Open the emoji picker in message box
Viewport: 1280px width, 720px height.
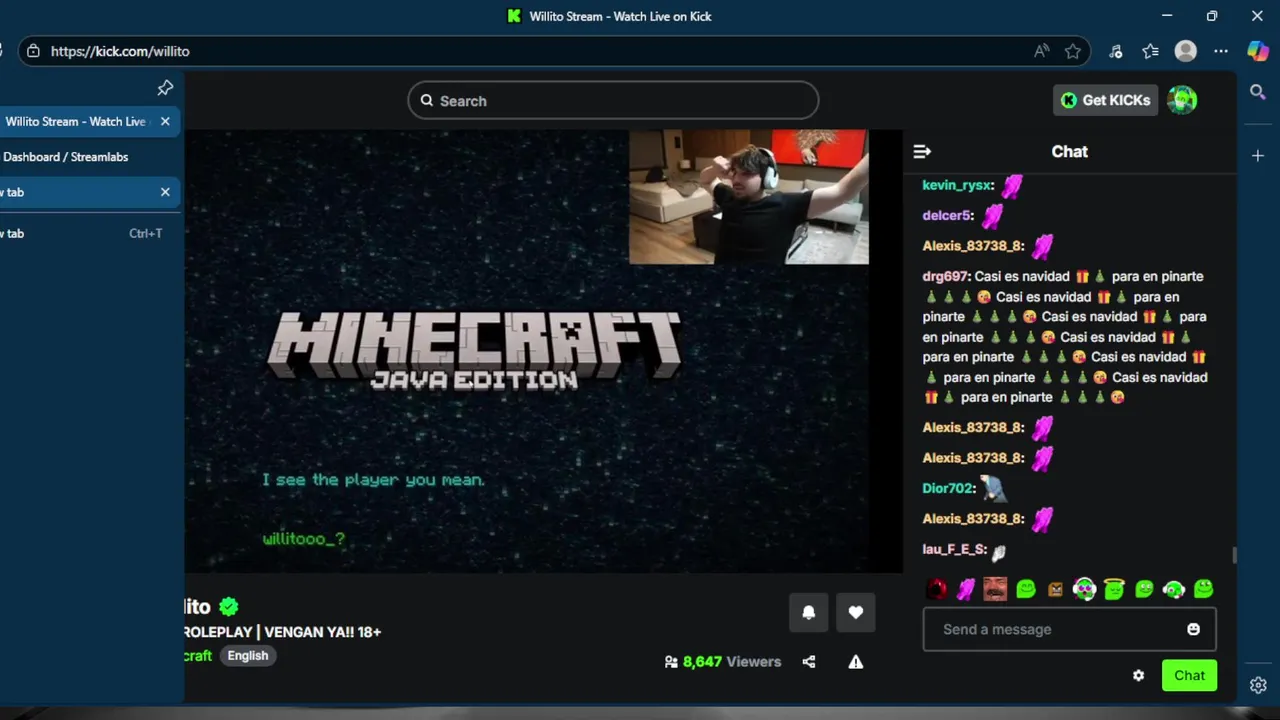[1193, 629]
